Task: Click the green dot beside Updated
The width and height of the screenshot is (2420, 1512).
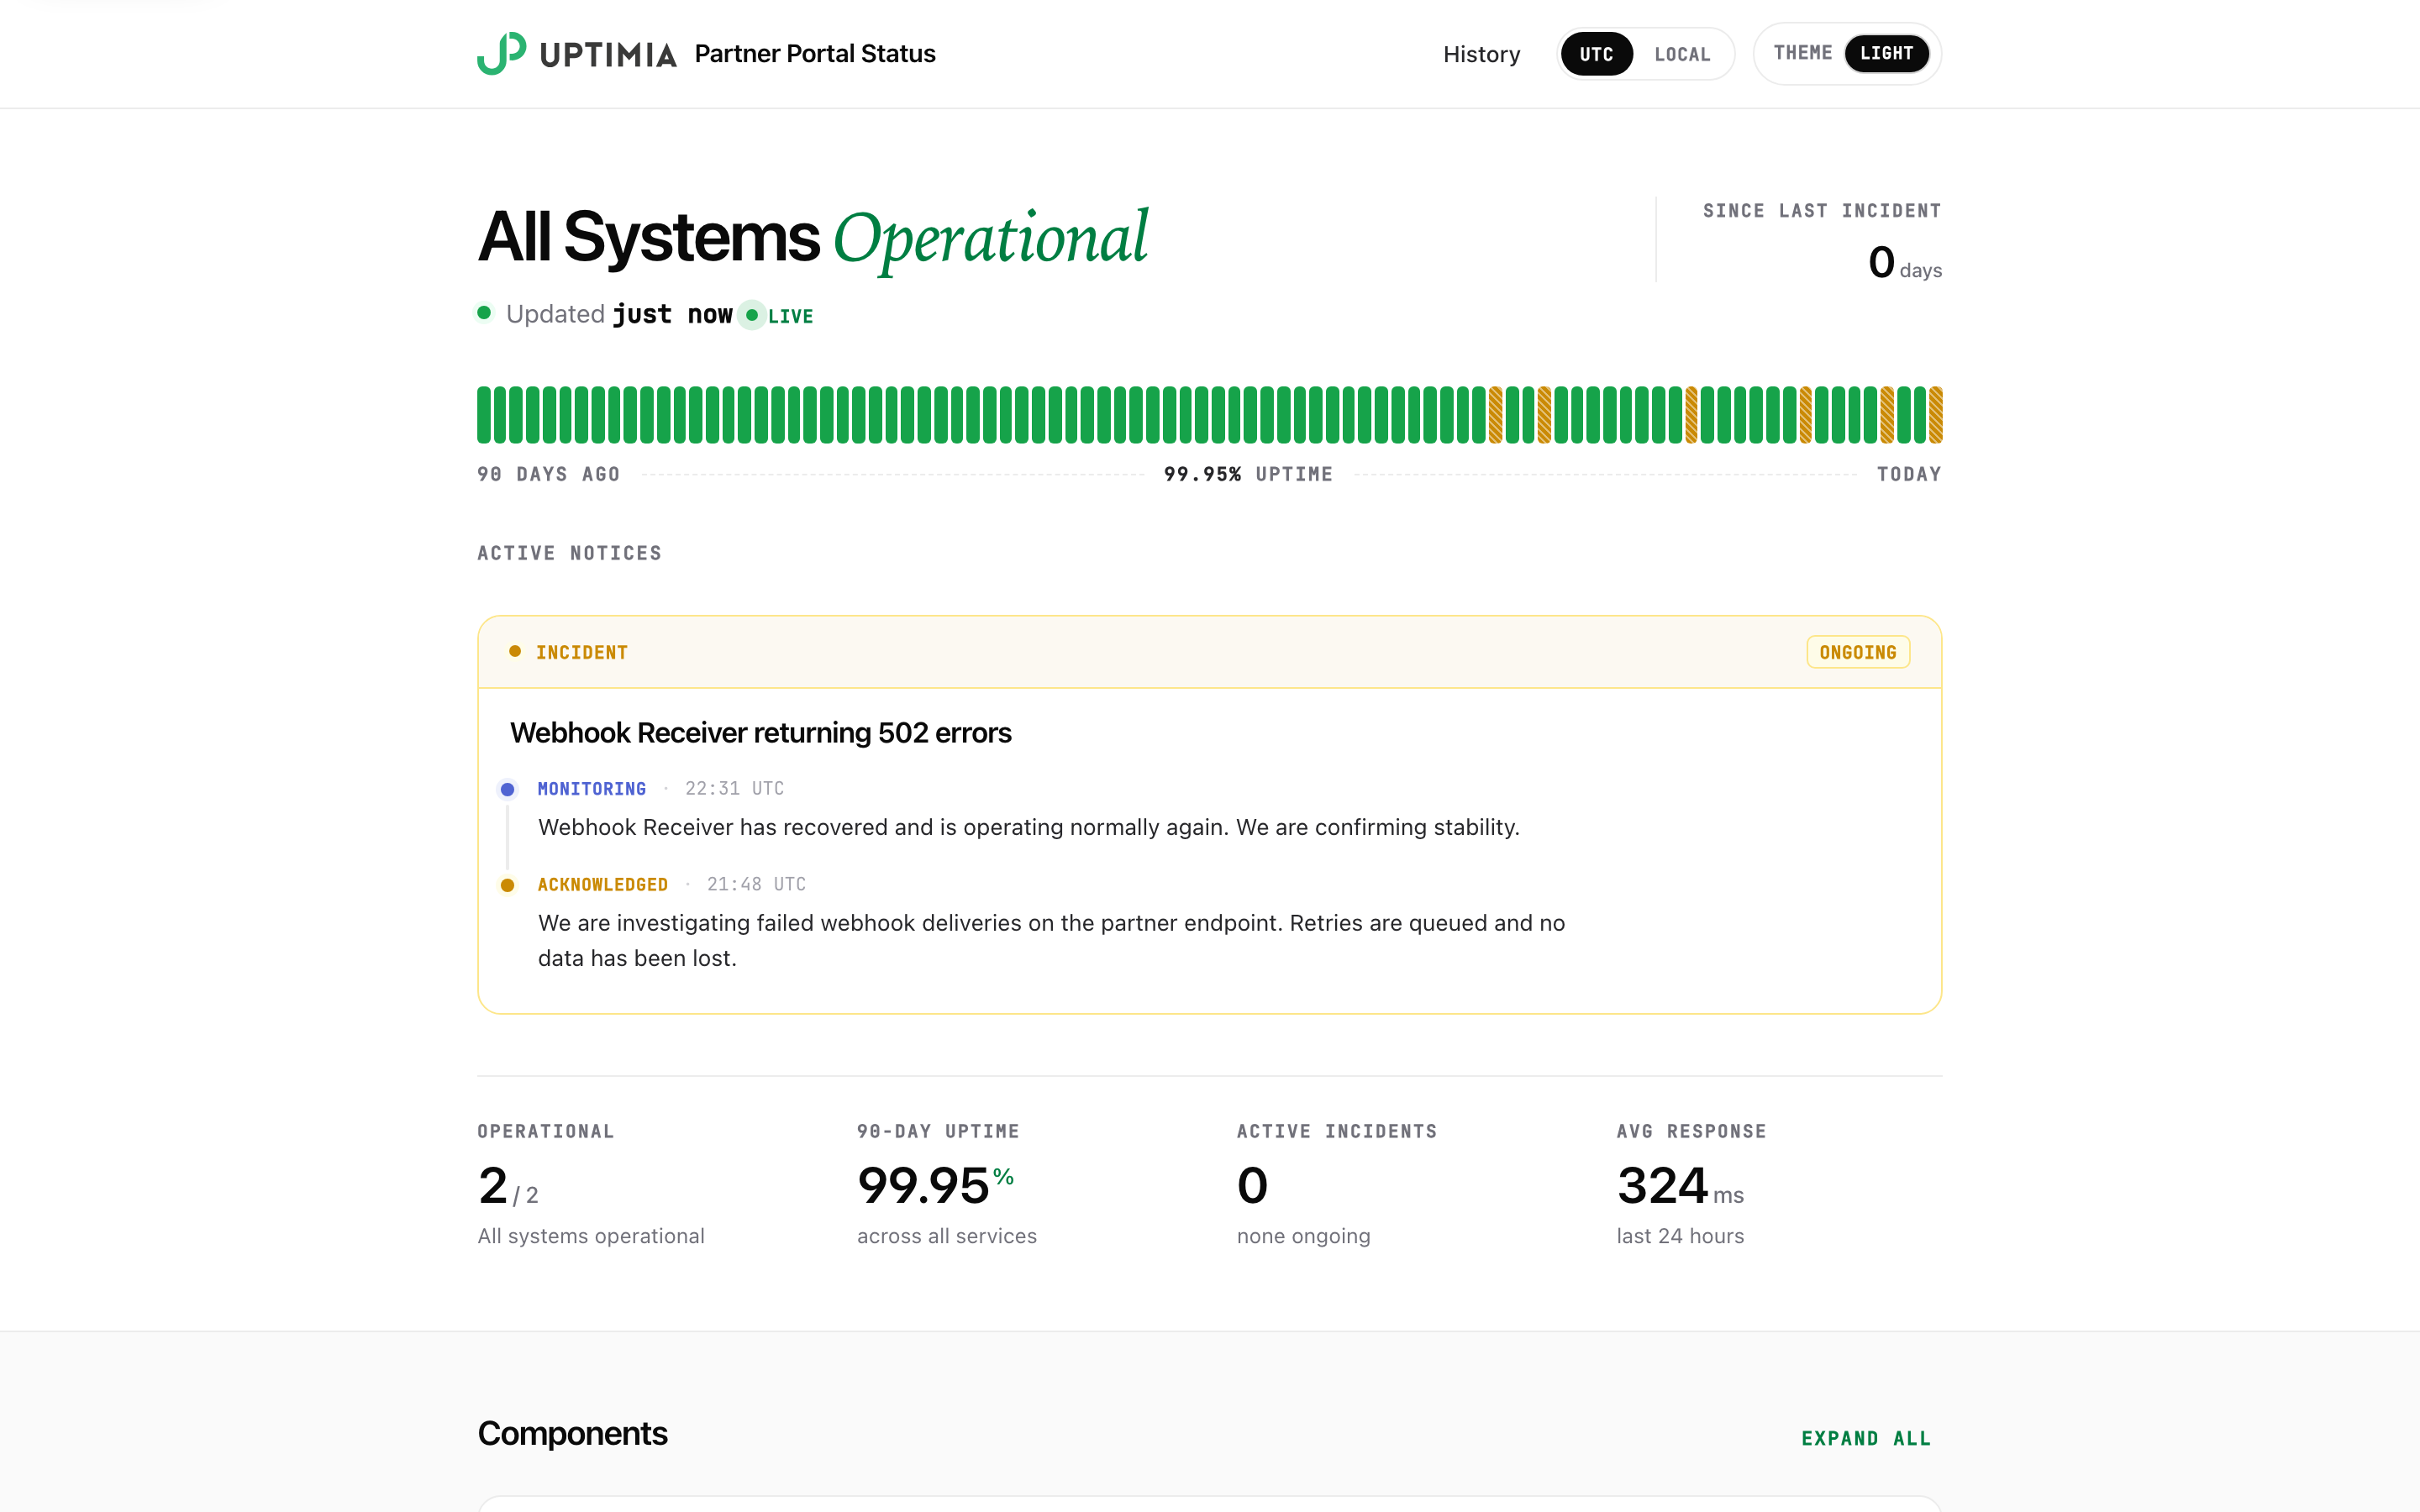Action: tap(484, 313)
